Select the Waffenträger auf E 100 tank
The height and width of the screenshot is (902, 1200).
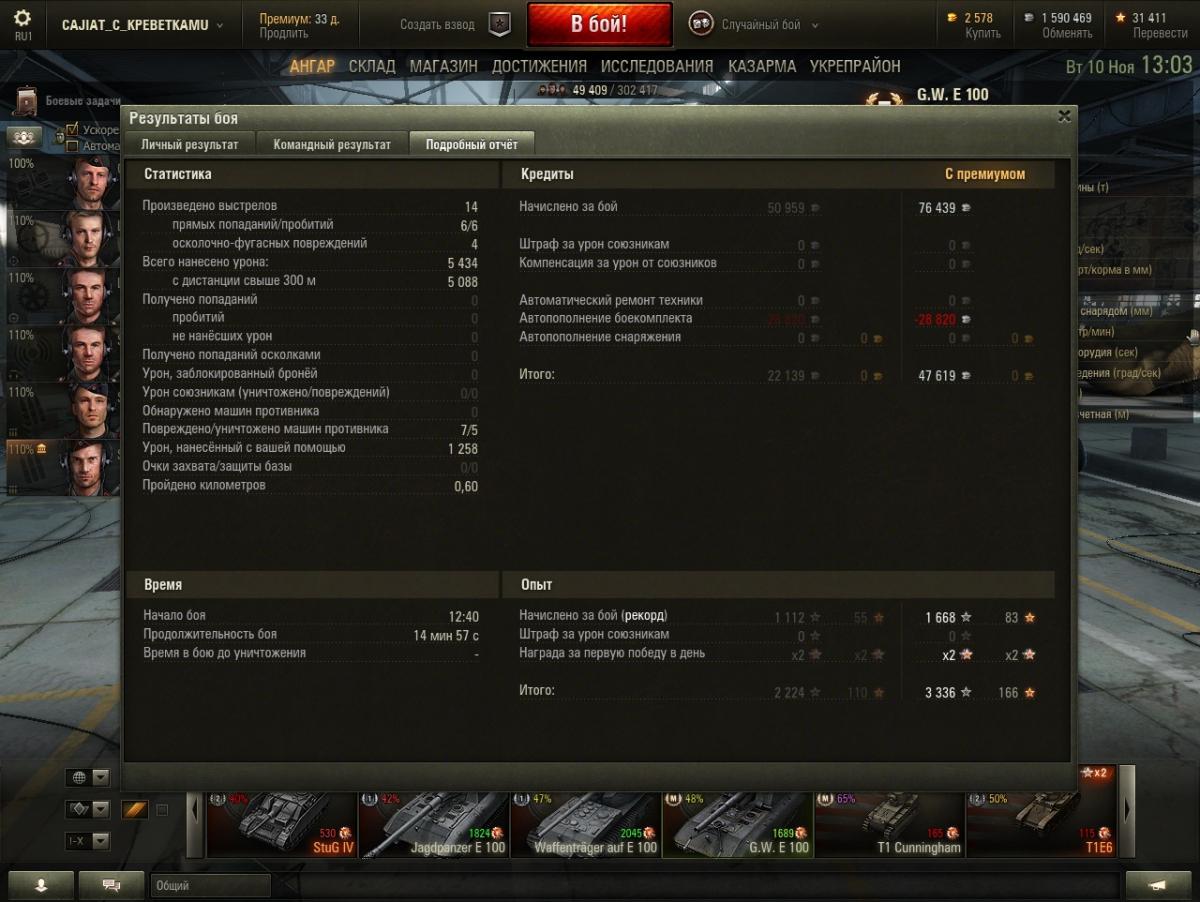pos(585,823)
